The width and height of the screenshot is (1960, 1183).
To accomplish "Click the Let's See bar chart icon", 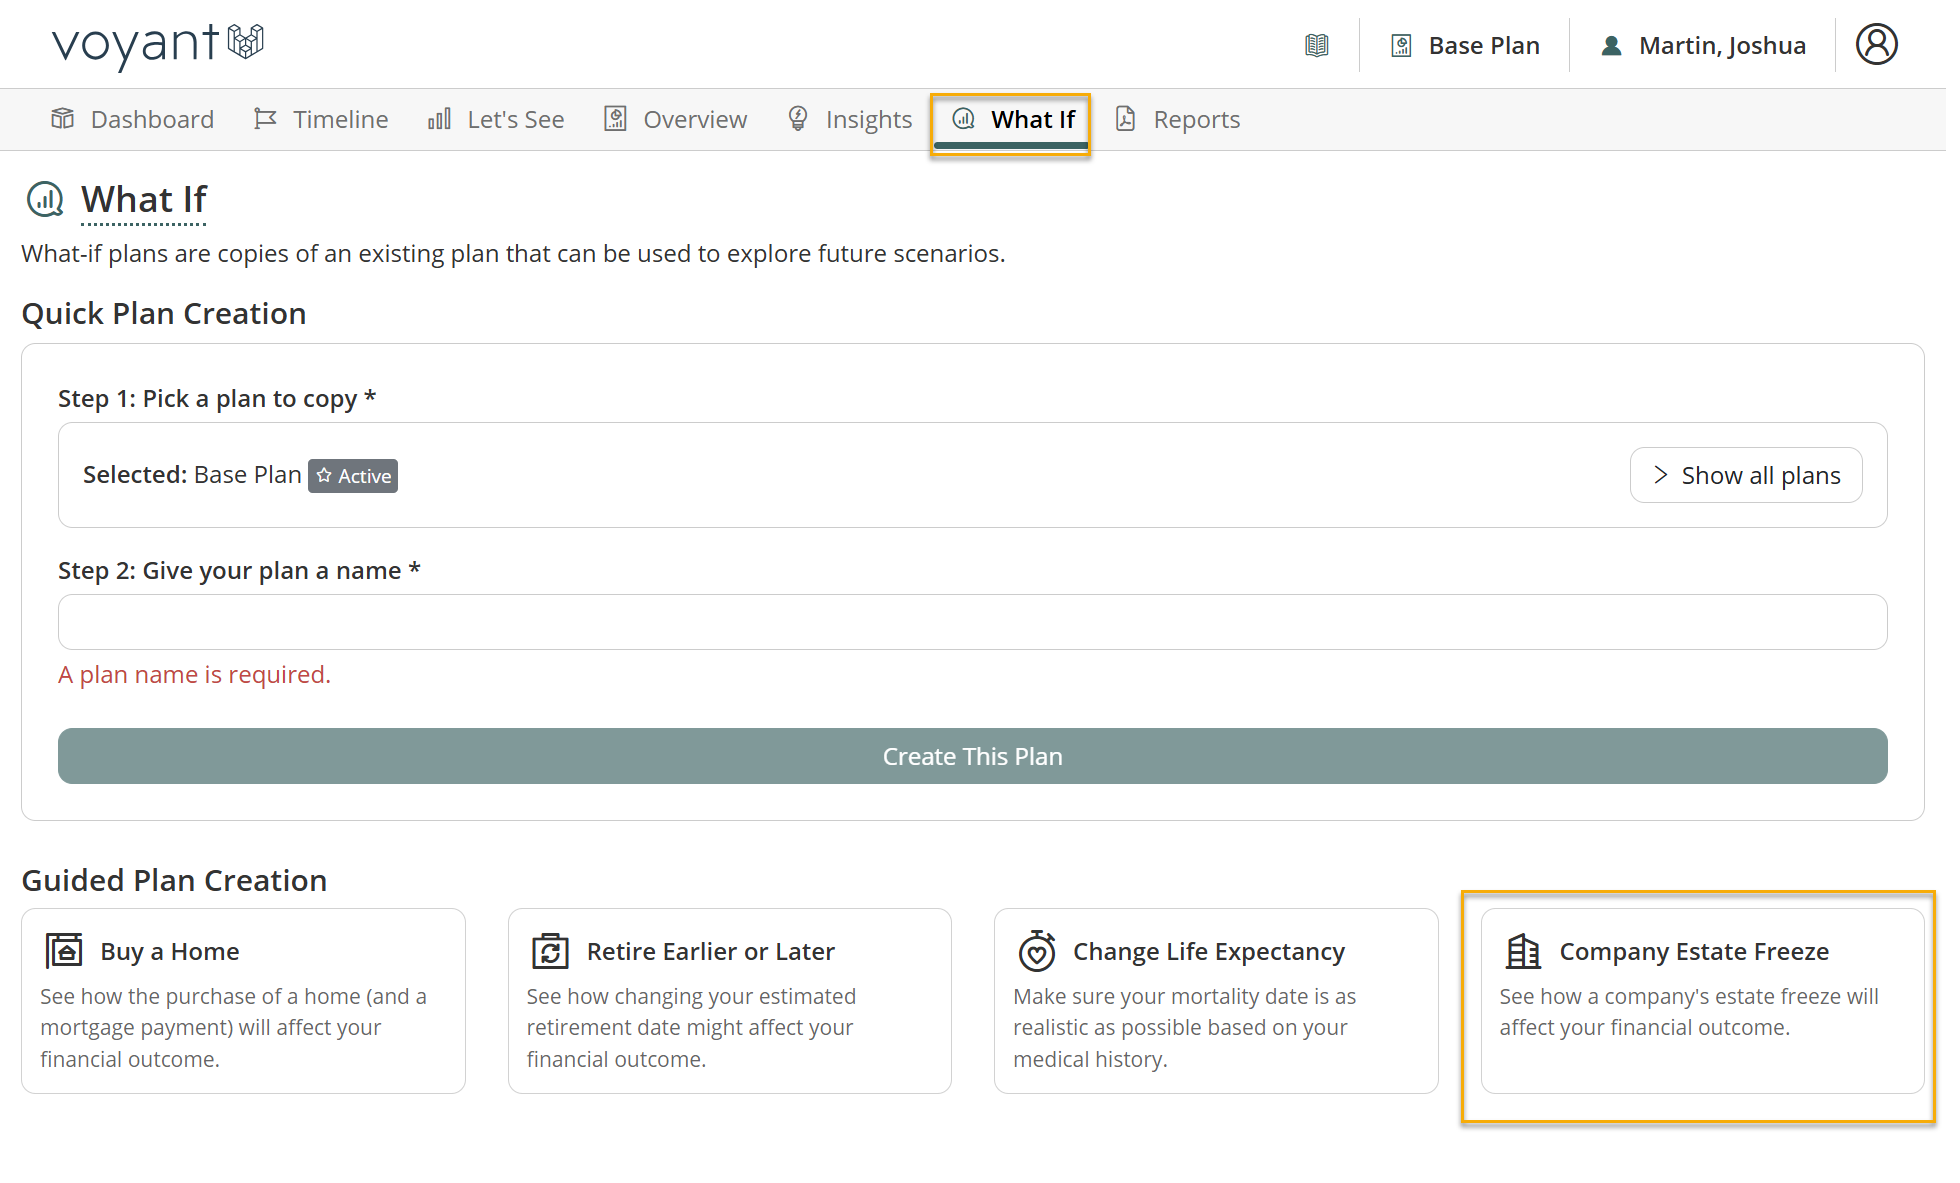I will click(439, 119).
